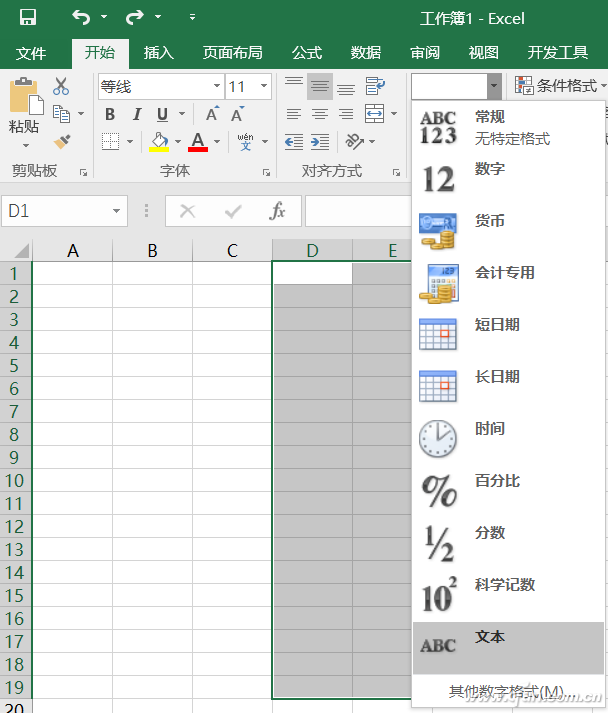The width and height of the screenshot is (608, 713).
Task: Click the decrease indent icon
Action: point(294,142)
